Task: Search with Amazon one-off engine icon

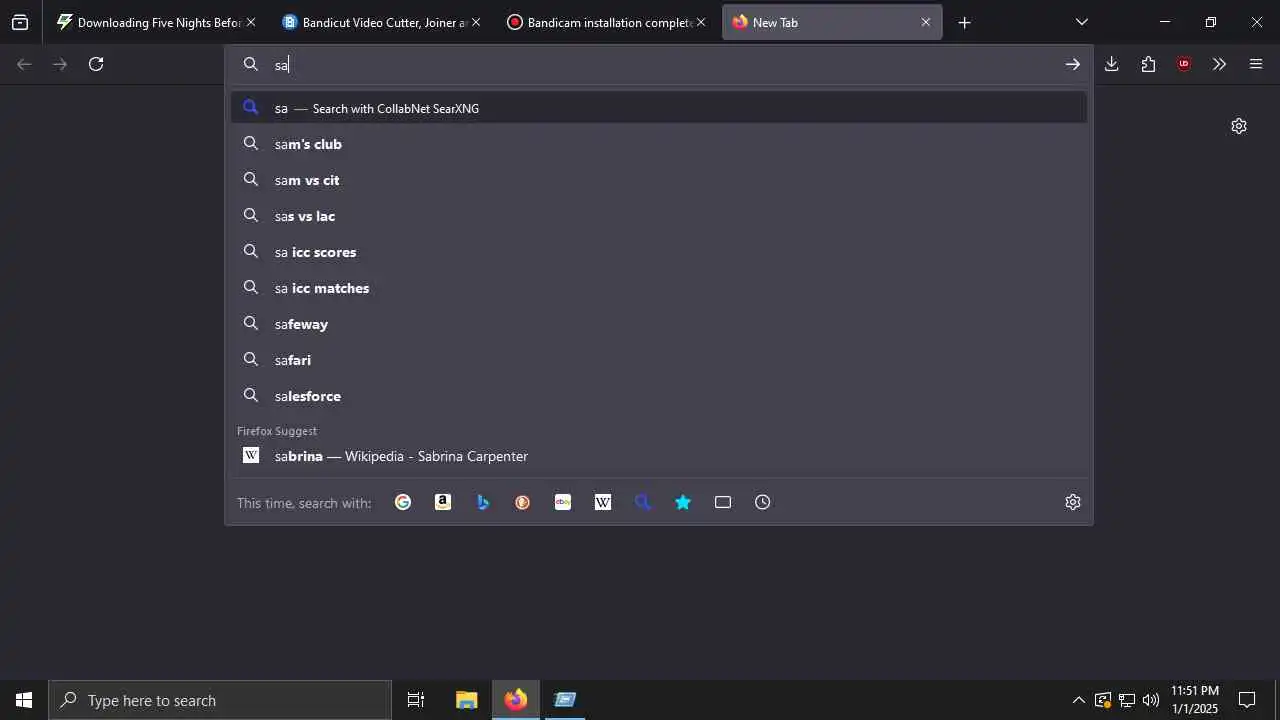Action: click(x=443, y=502)
